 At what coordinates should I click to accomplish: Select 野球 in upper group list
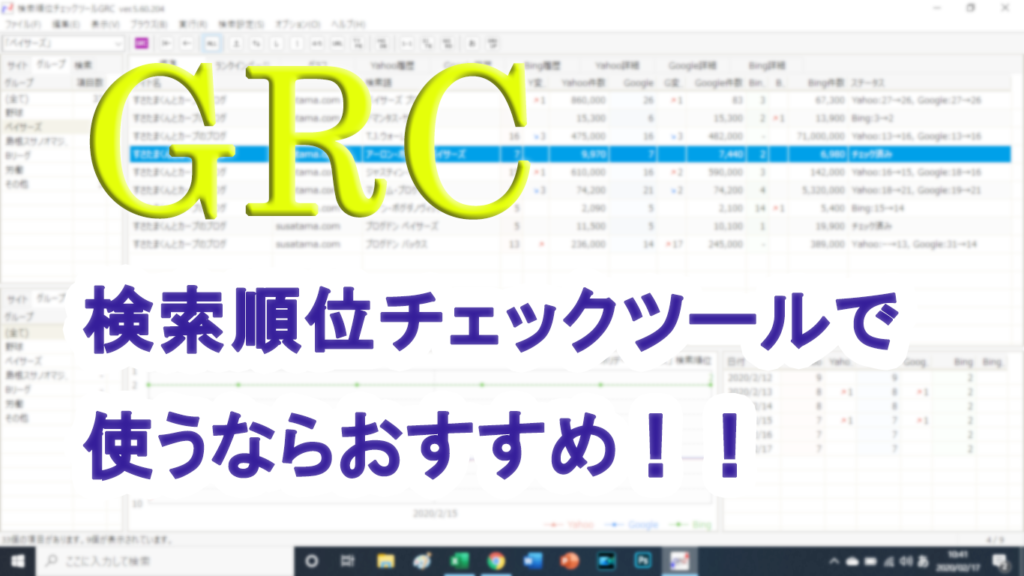[x=14, y=113]
